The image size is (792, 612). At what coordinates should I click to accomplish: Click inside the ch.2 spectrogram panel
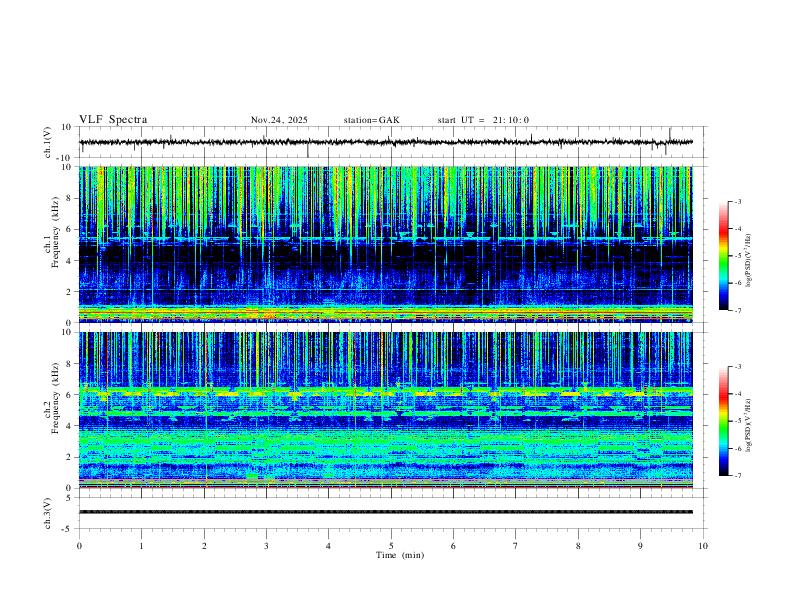tap(385, 410)
